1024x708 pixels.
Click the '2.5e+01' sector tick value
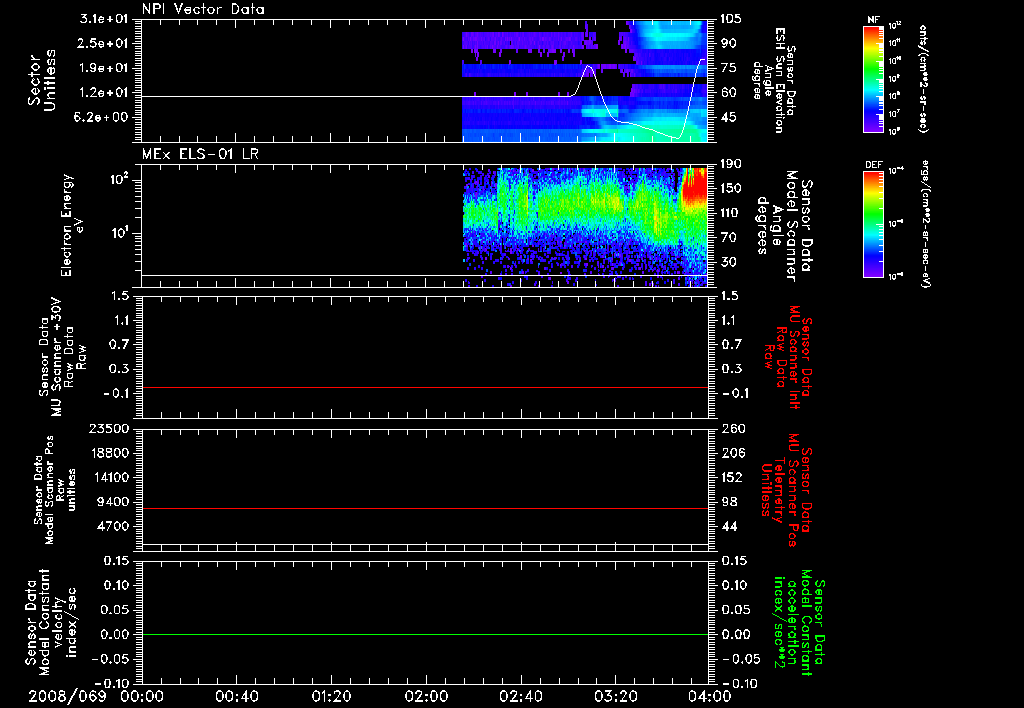(x=104, y=43)
